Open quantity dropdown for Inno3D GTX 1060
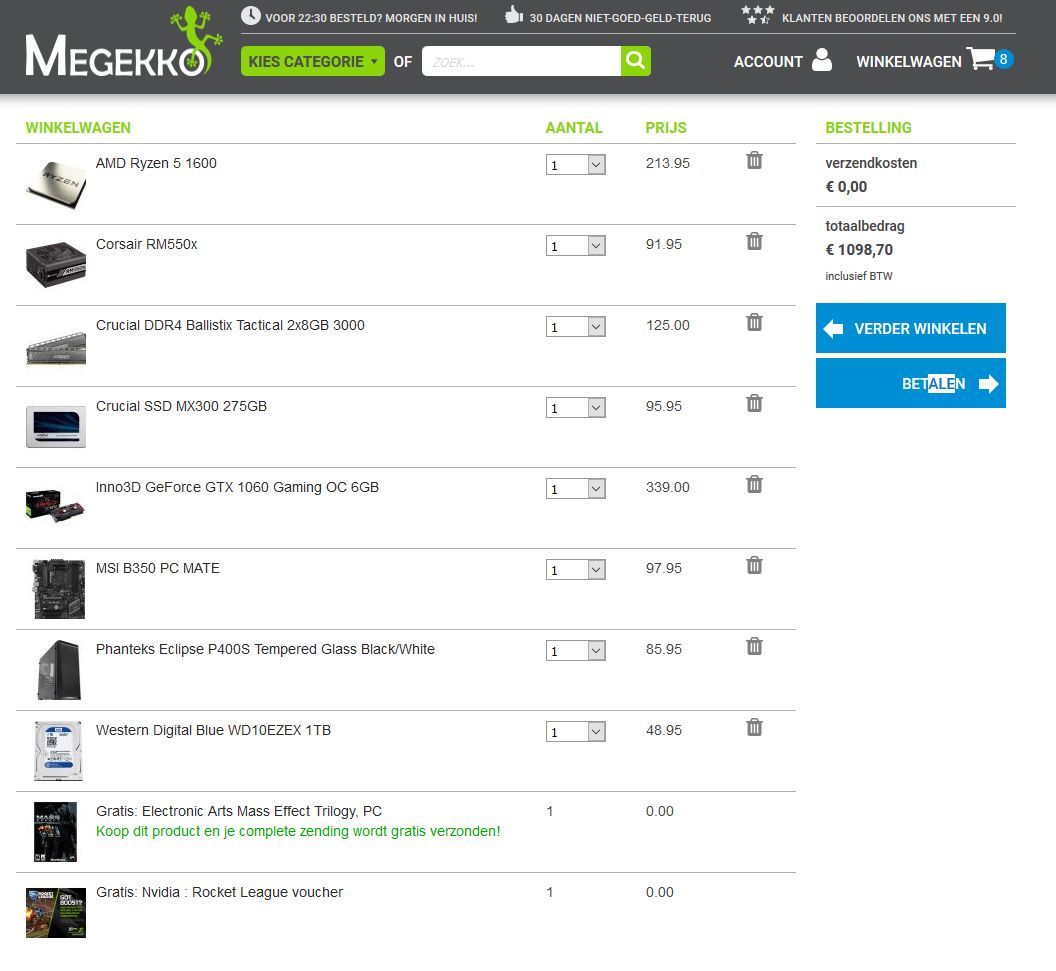The height and width of the screenshot is (971, 1056). pos(576,489)
